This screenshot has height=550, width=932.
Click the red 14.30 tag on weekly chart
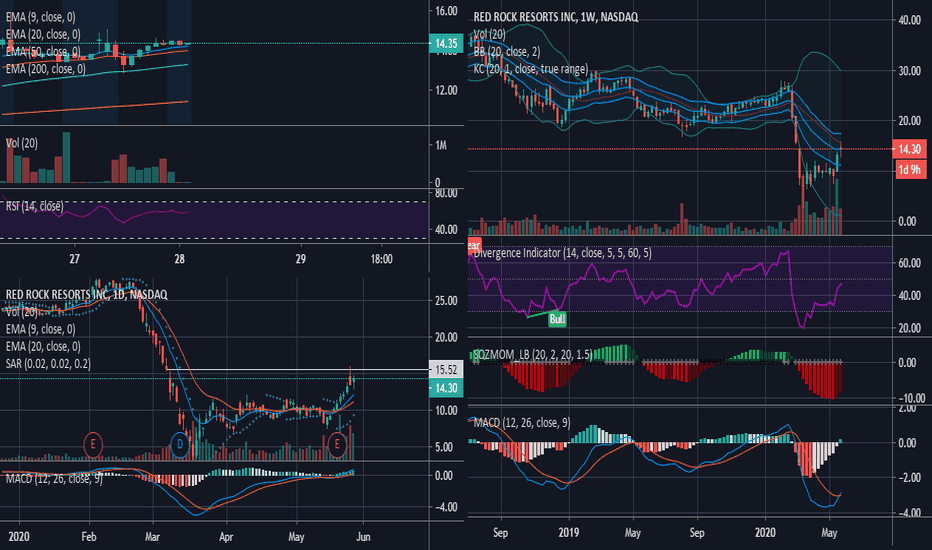point(909,149)
